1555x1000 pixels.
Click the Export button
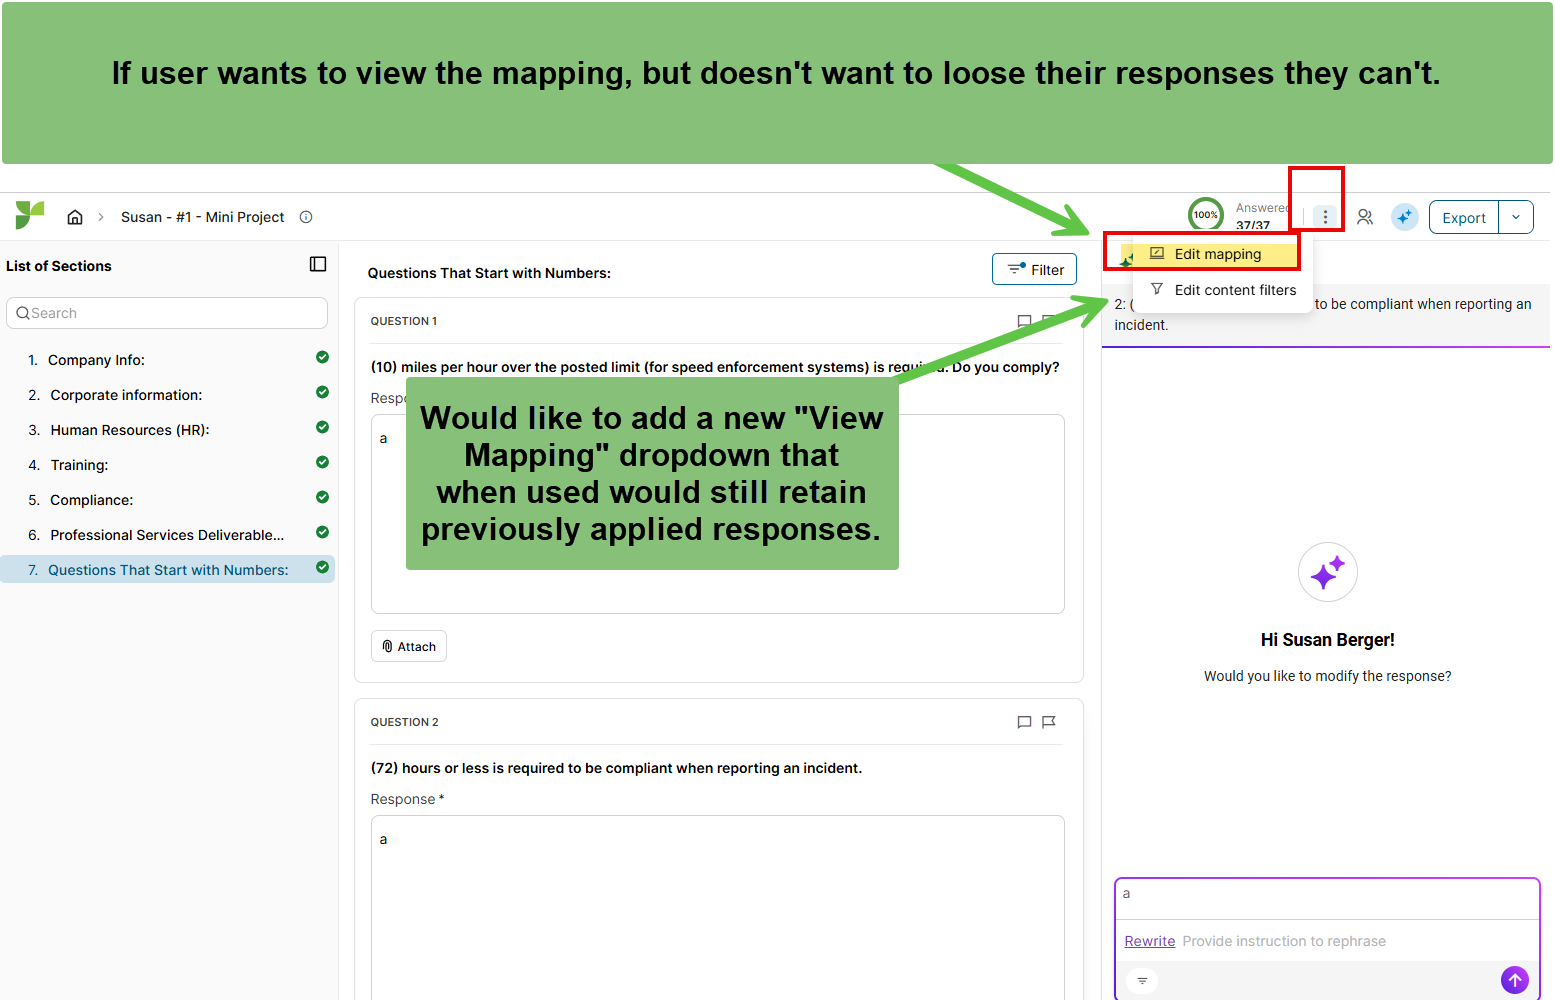1464,217
